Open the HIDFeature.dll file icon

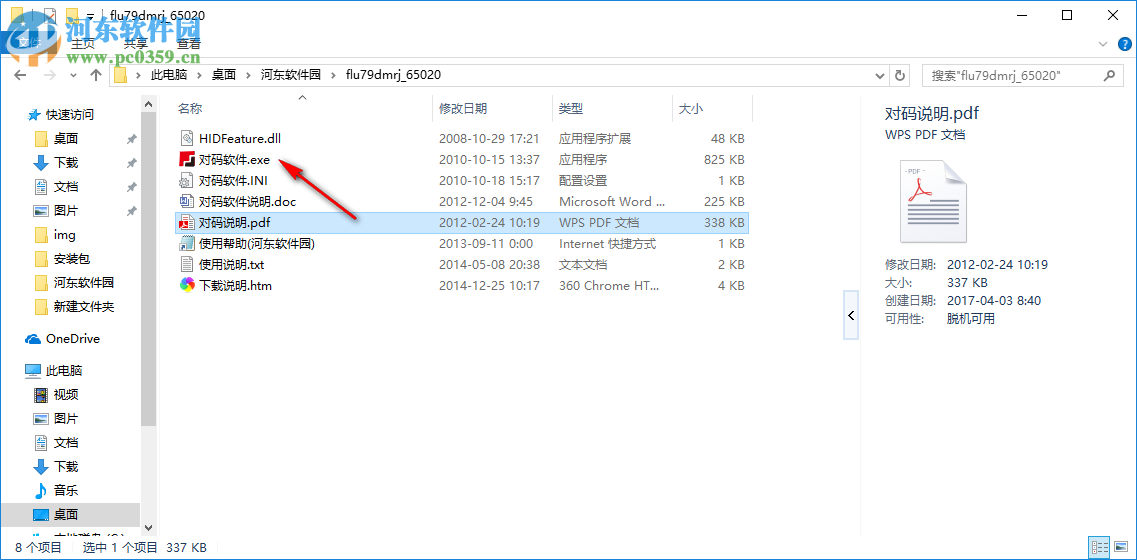coord(187,138)
